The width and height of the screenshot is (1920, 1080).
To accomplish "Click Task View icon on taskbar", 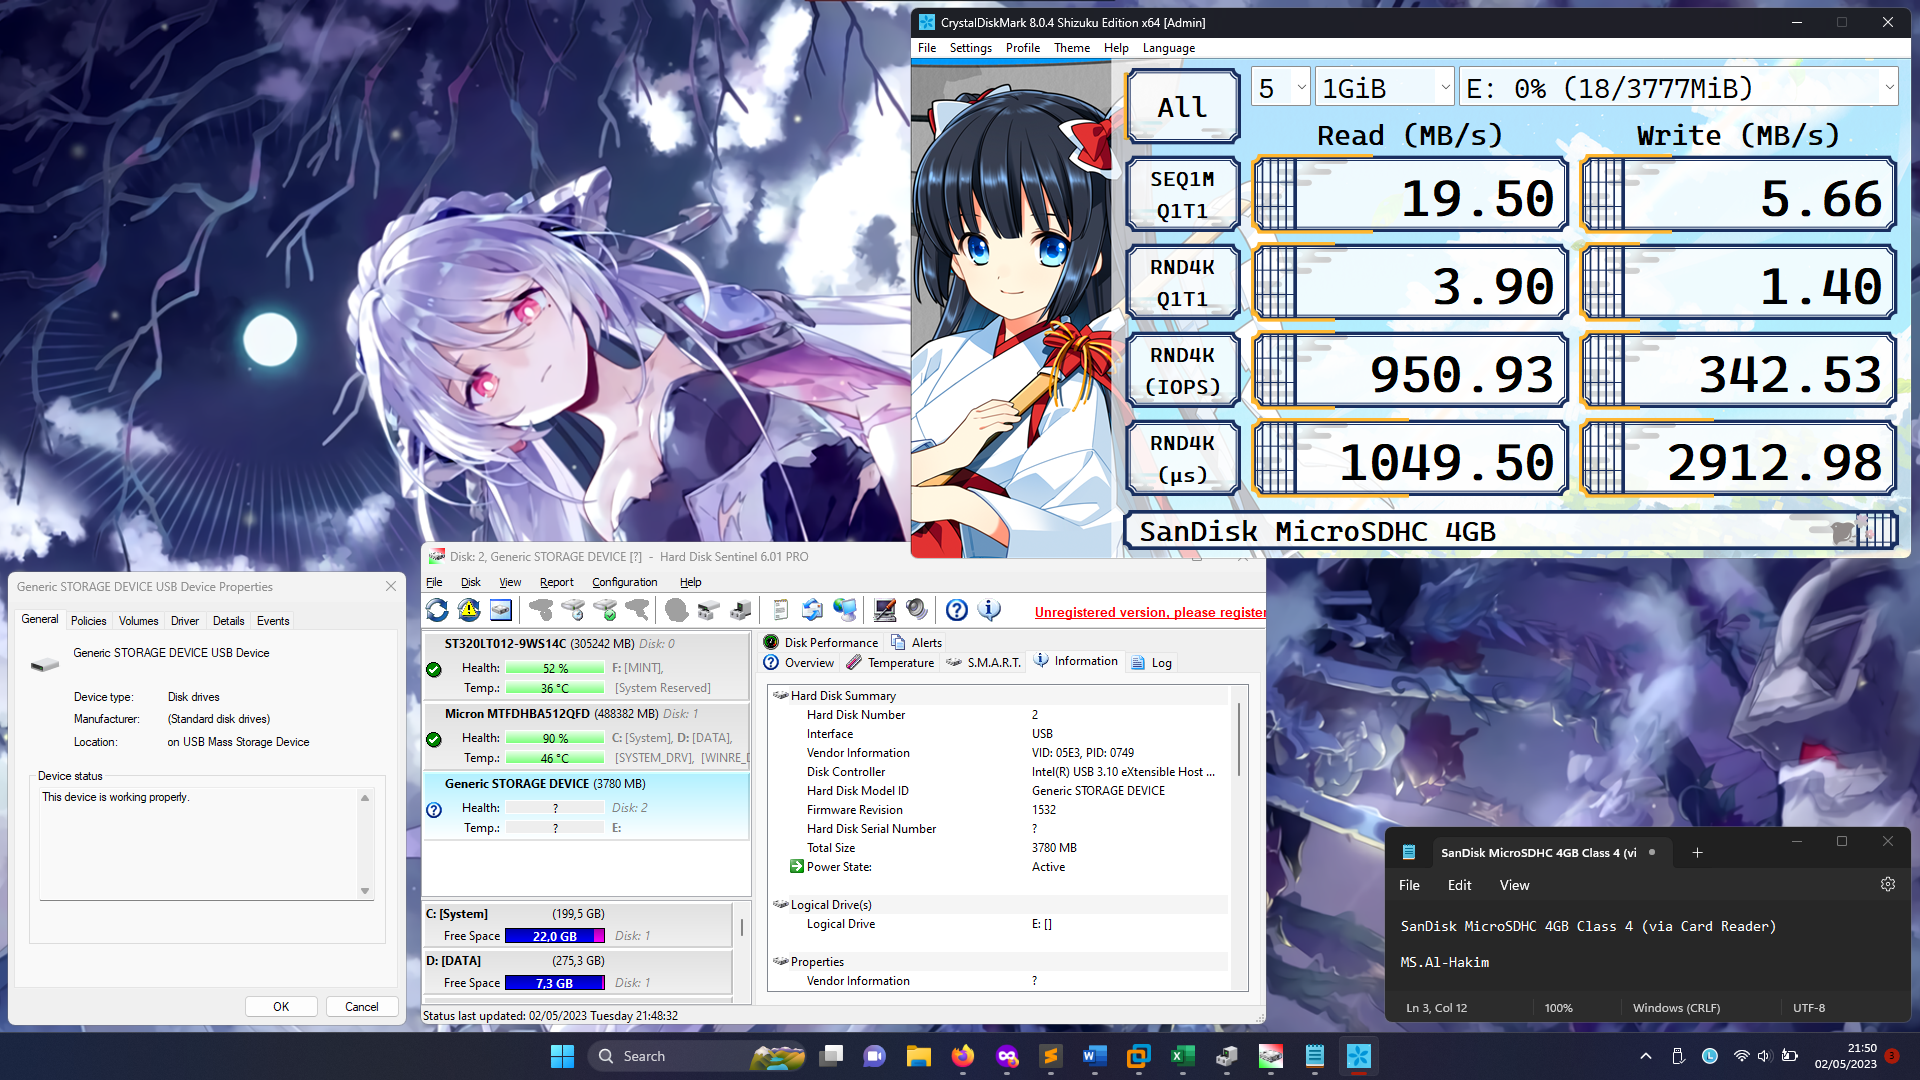I will [x=831, y=1056].
